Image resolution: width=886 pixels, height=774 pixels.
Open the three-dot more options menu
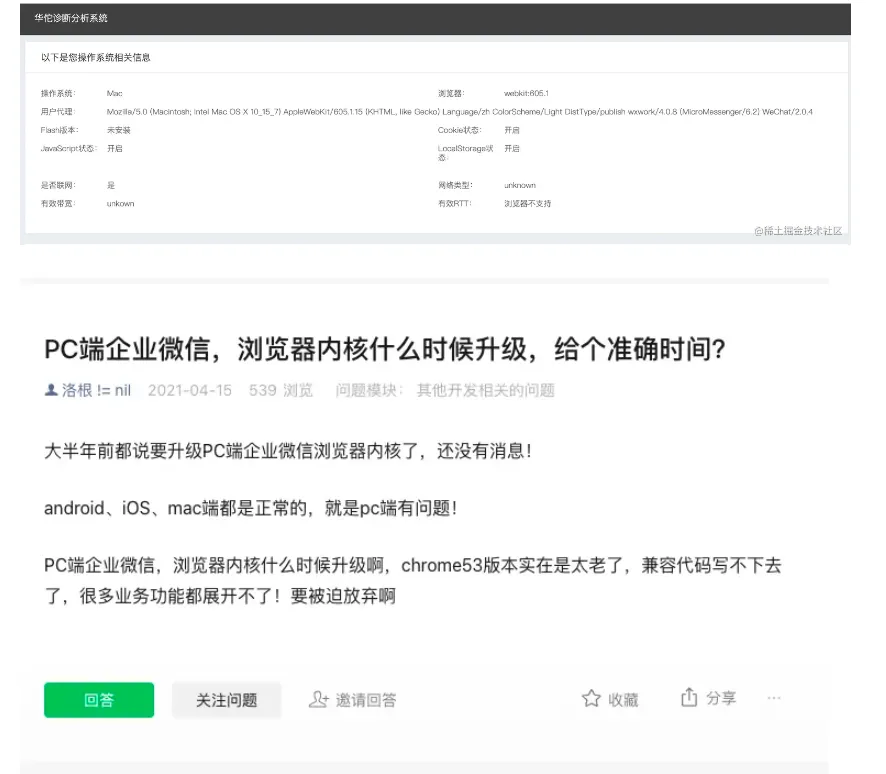(x=774, y=698)
